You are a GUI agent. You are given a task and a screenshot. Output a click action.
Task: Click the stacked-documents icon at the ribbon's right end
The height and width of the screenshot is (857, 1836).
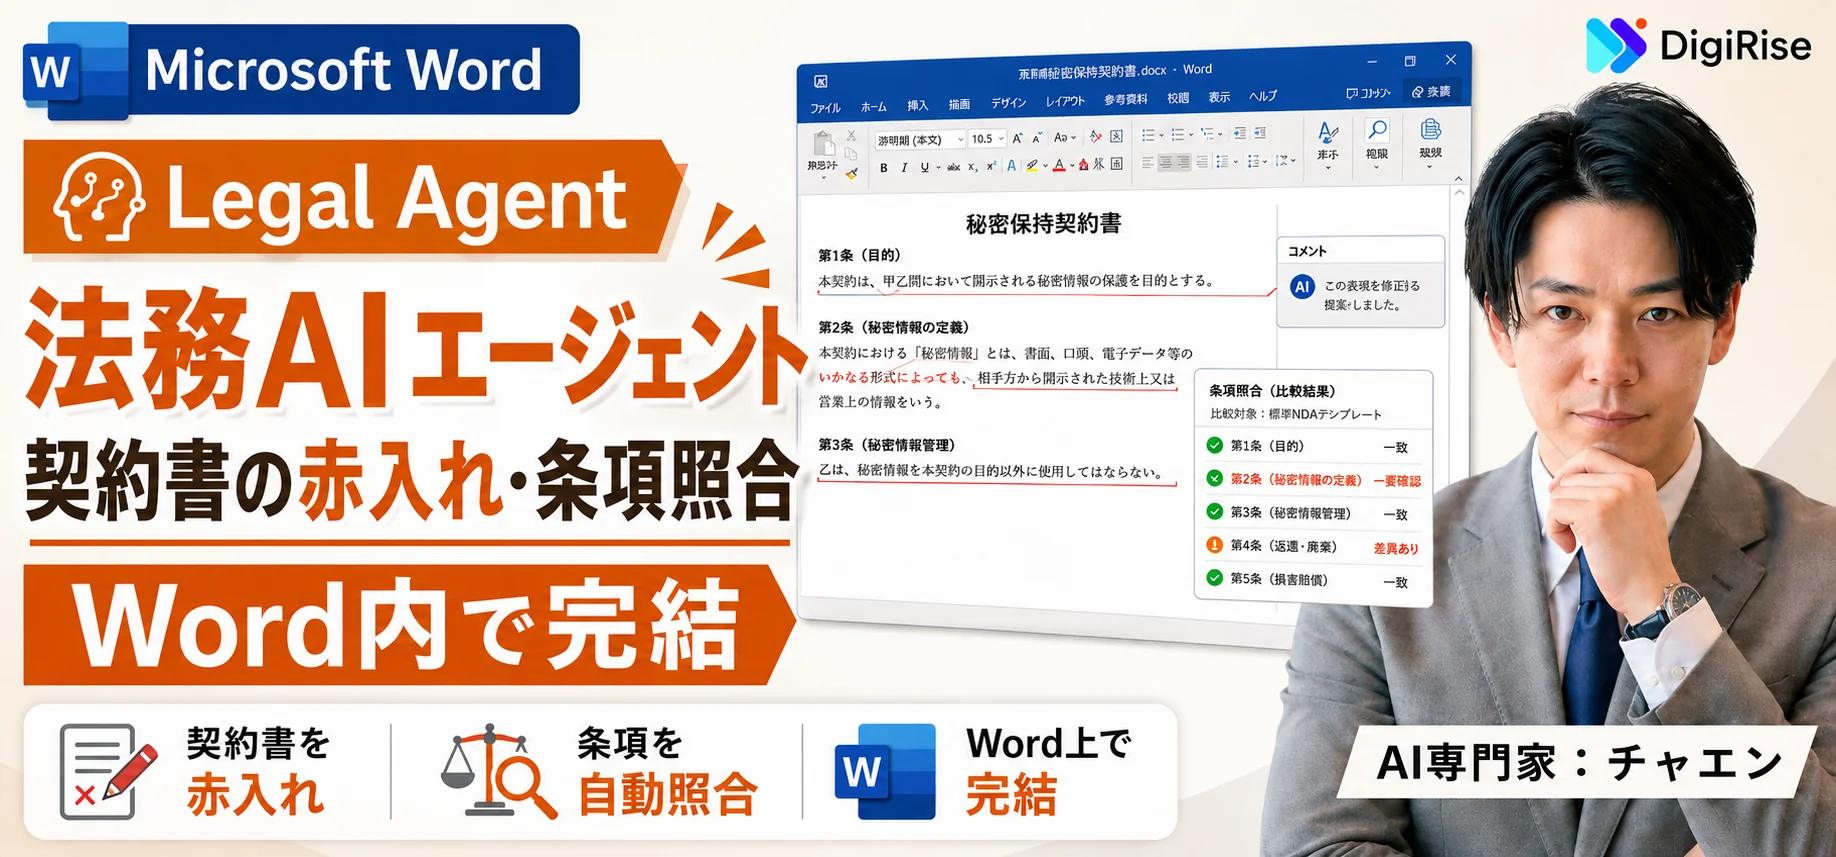click(x=1431, y=129)
